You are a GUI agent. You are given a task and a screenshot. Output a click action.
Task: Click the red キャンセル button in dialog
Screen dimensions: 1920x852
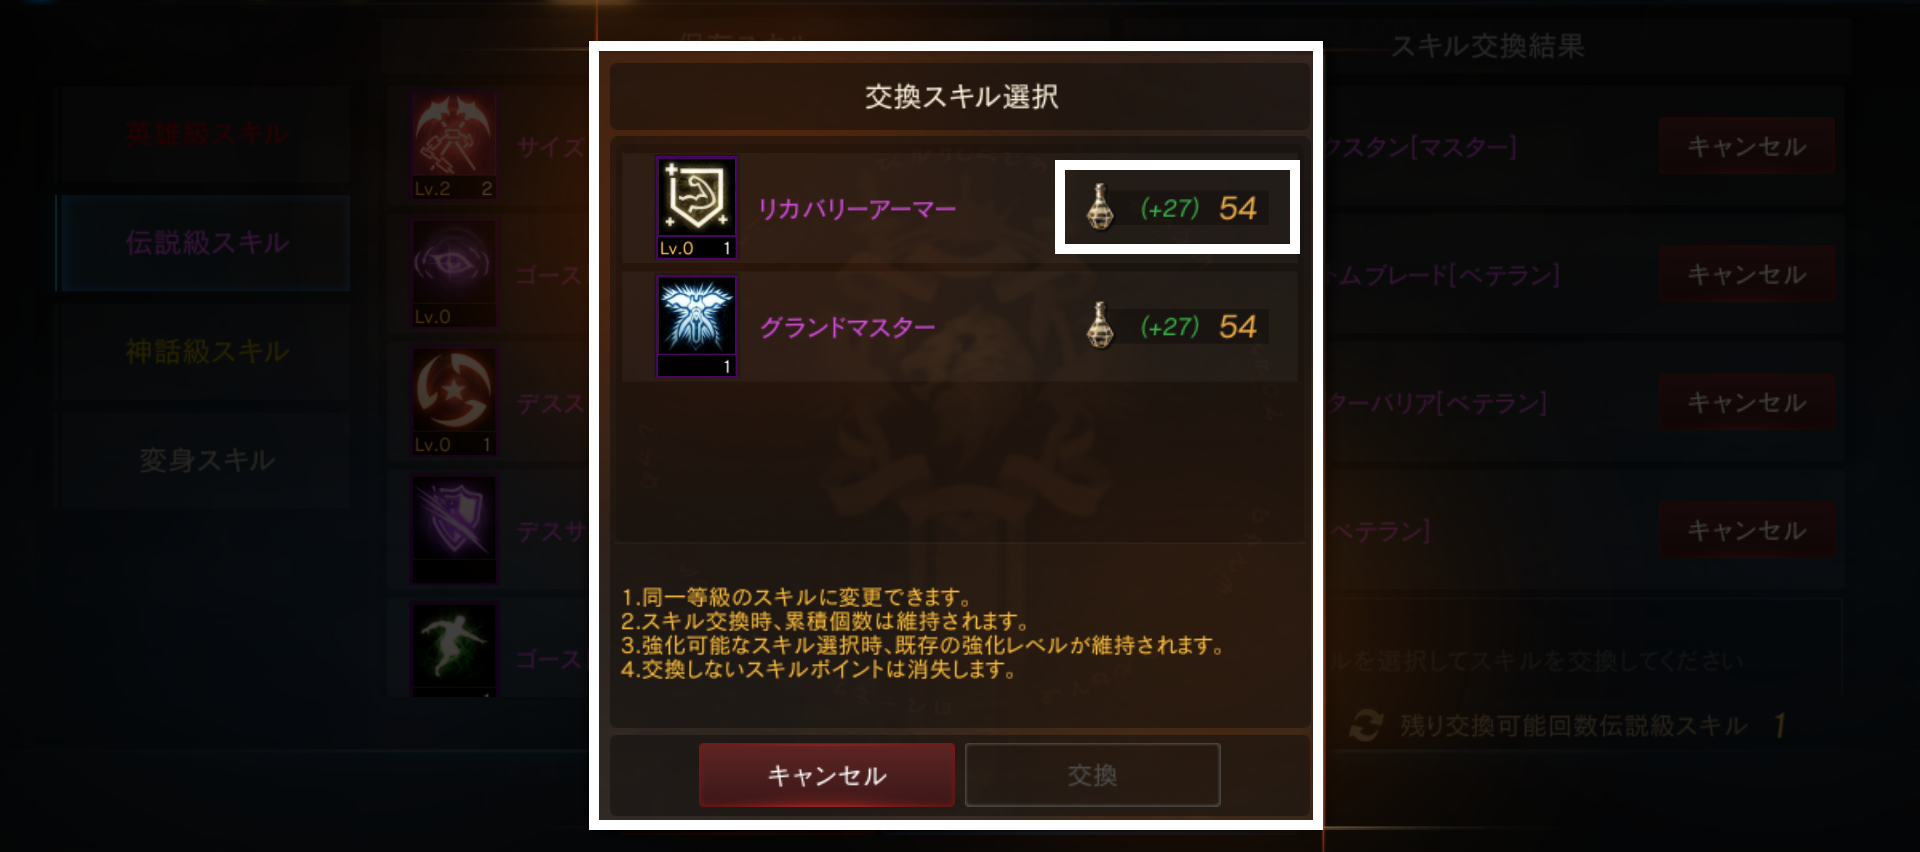tap(827, 775)
